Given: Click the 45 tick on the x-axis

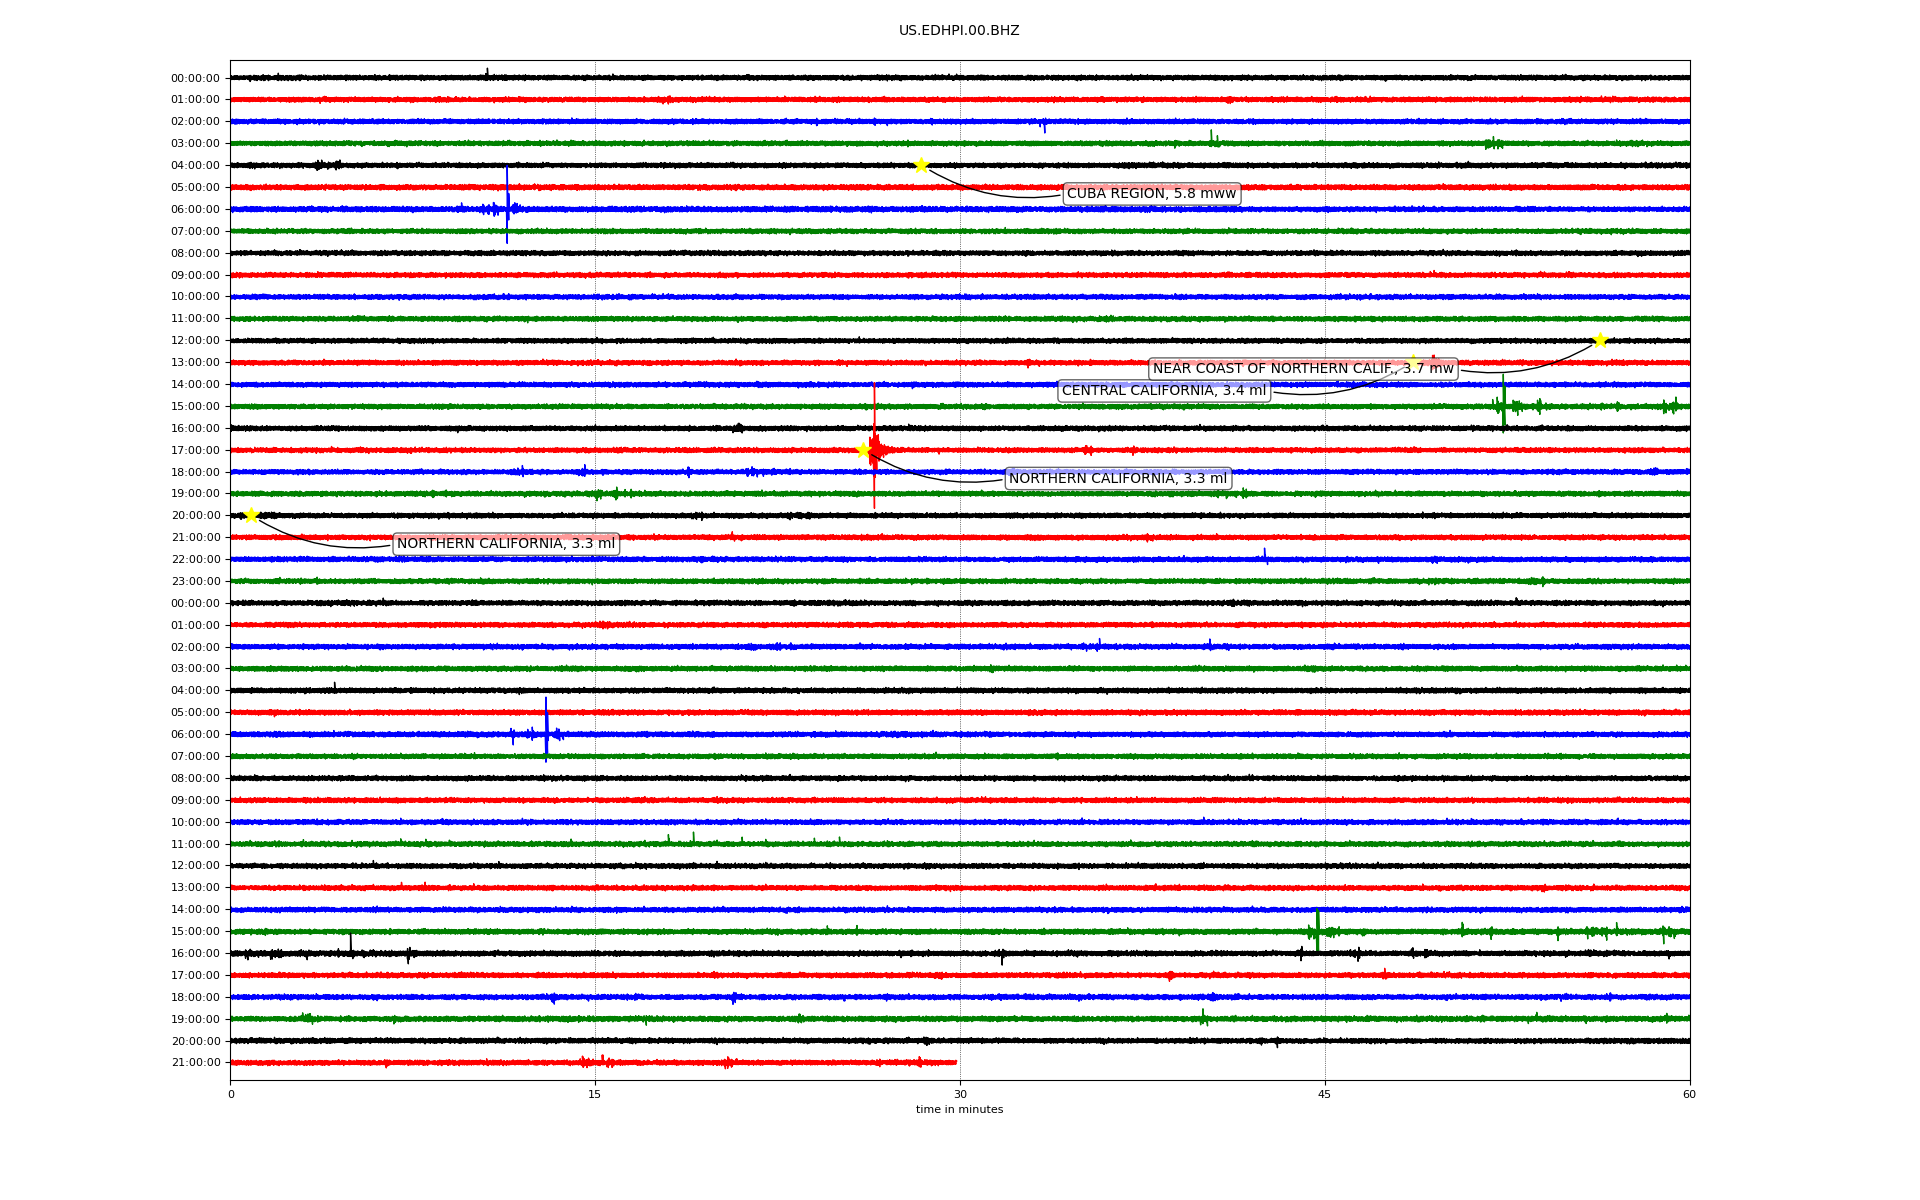Looking at the screenshot, I should click(x=1325, y=1094).
